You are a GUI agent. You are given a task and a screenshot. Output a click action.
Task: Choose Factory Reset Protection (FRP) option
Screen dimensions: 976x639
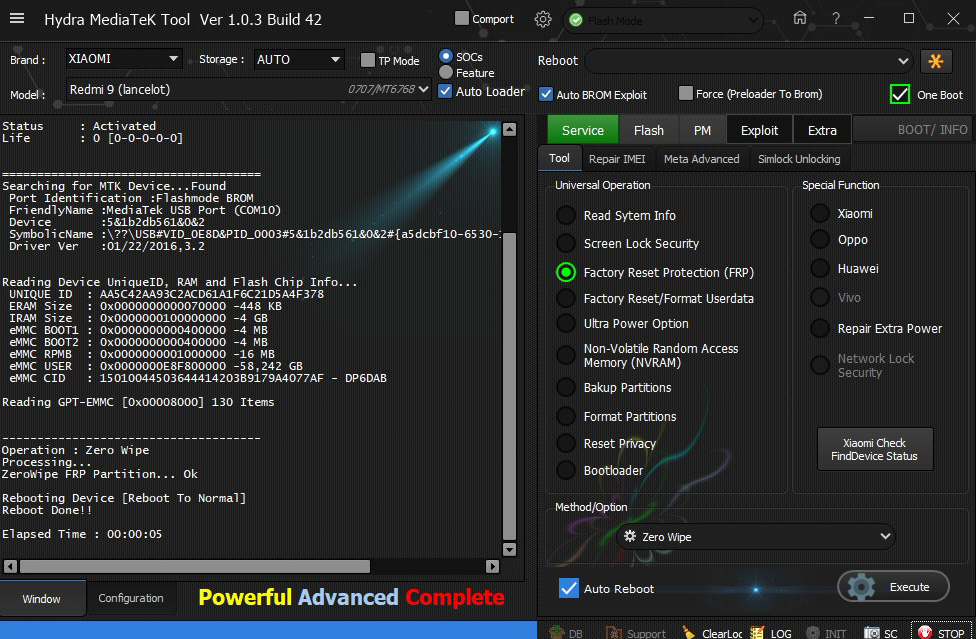[566, 272]
